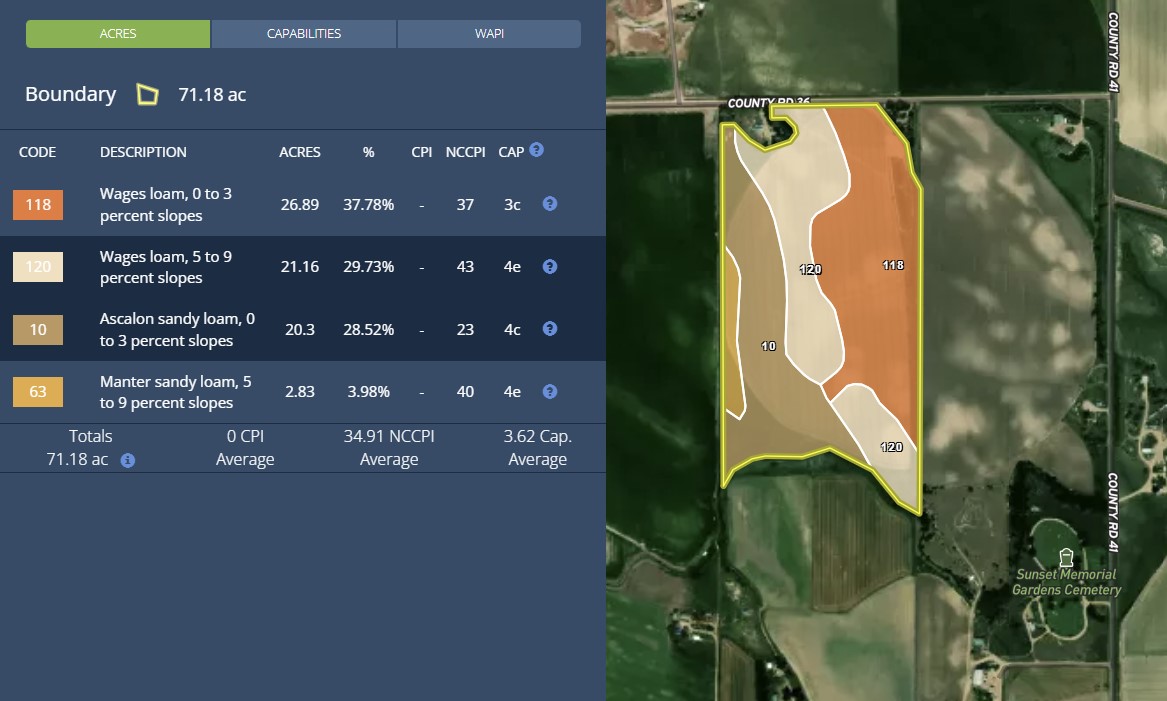Click the help icon next to CAP header
This screenshot has width=1167, height=701.
(537, 150)
